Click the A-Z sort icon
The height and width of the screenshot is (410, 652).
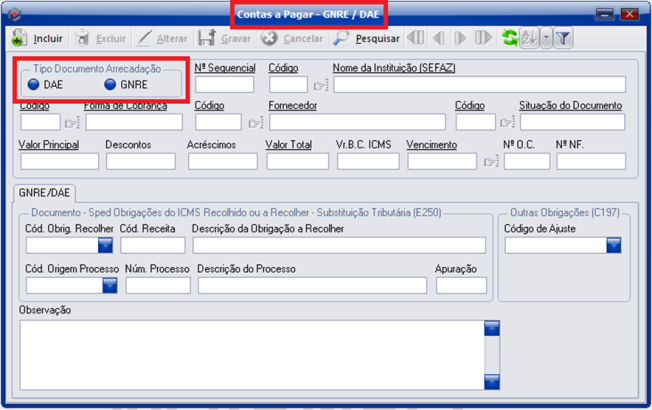(x=530, y=39)
